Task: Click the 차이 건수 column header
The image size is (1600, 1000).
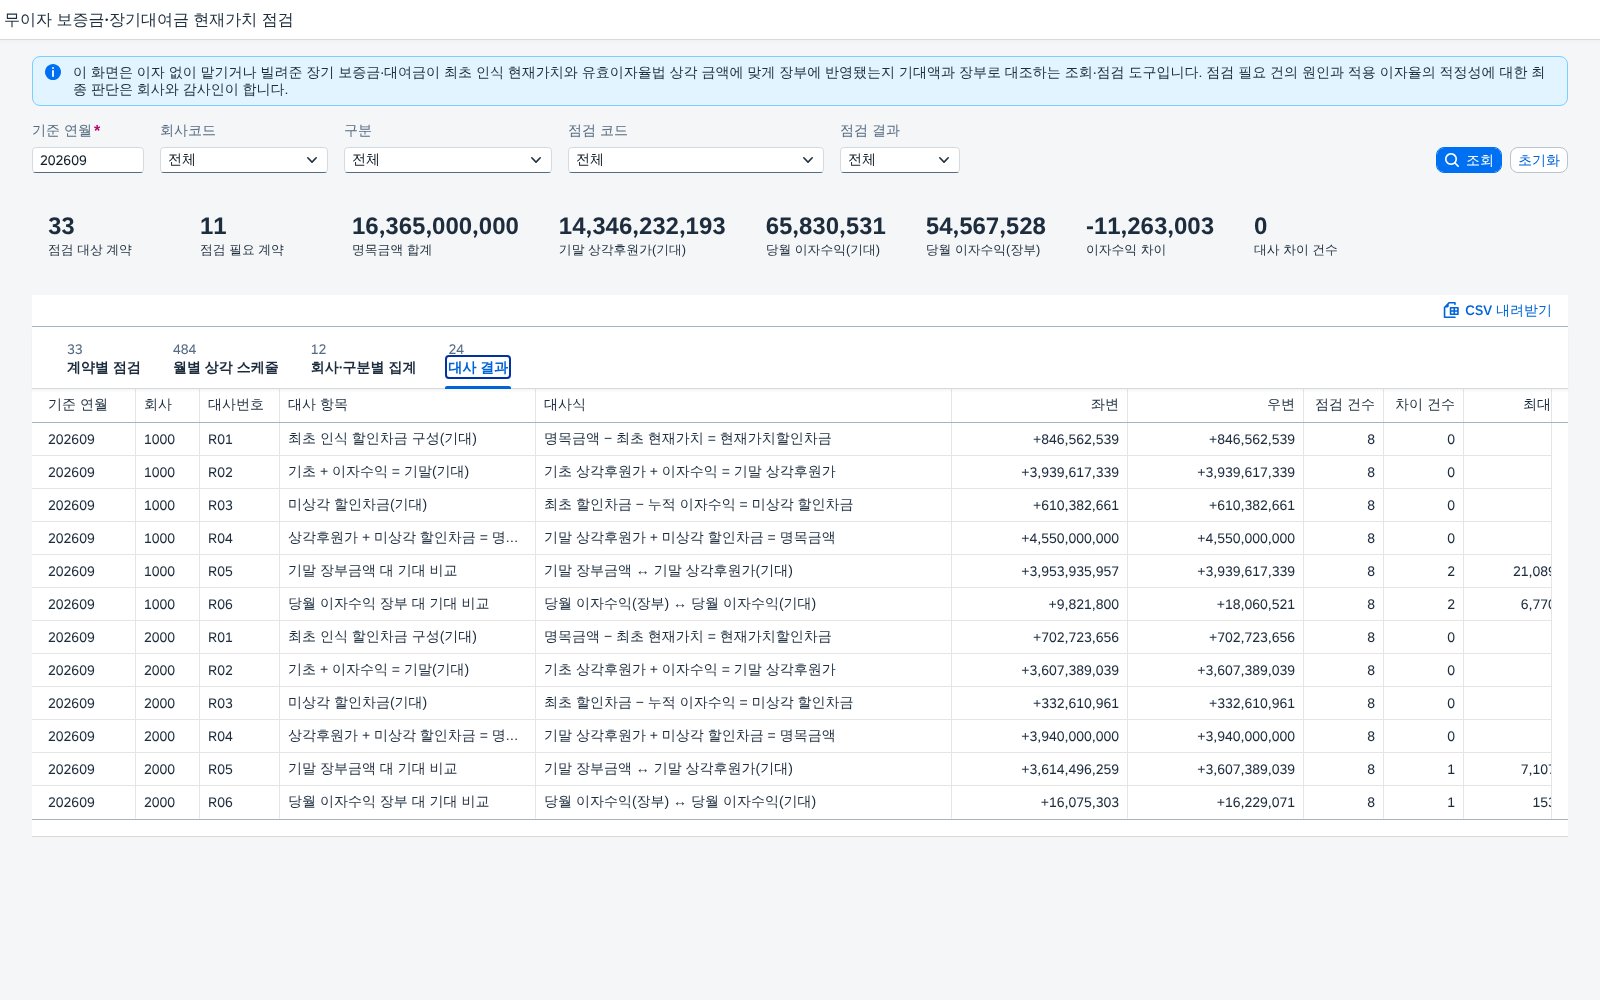Action: click(x=1423, y=405)
